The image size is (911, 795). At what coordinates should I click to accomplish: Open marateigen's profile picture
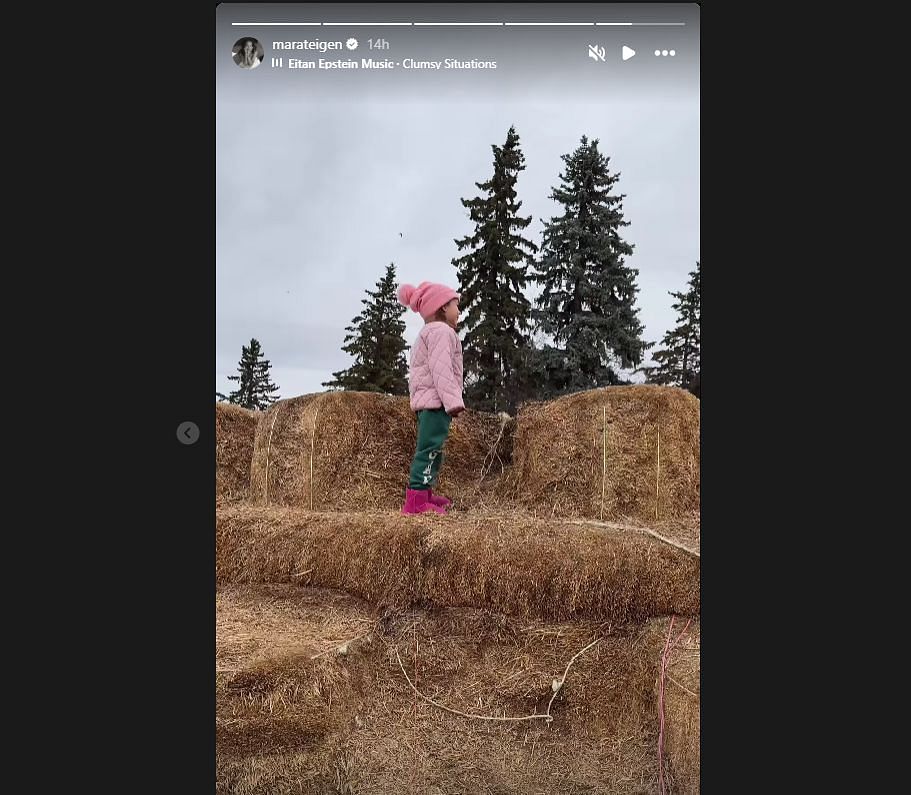coord(248,53)
